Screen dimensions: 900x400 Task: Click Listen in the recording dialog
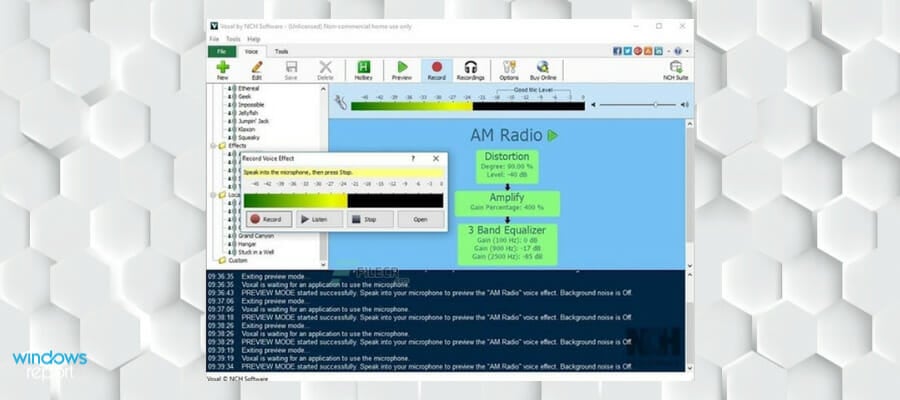click(320, 219)
